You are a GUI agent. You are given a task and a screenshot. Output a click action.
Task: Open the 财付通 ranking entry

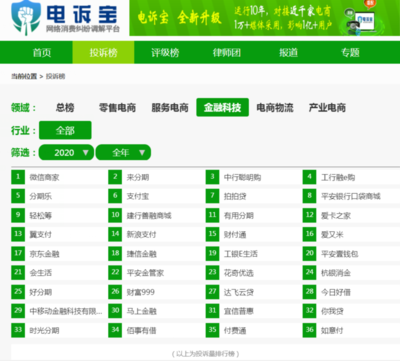[235, 235]
